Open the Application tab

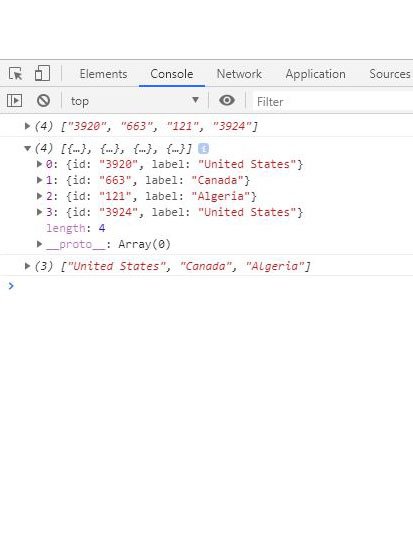(x=315, y=74)
